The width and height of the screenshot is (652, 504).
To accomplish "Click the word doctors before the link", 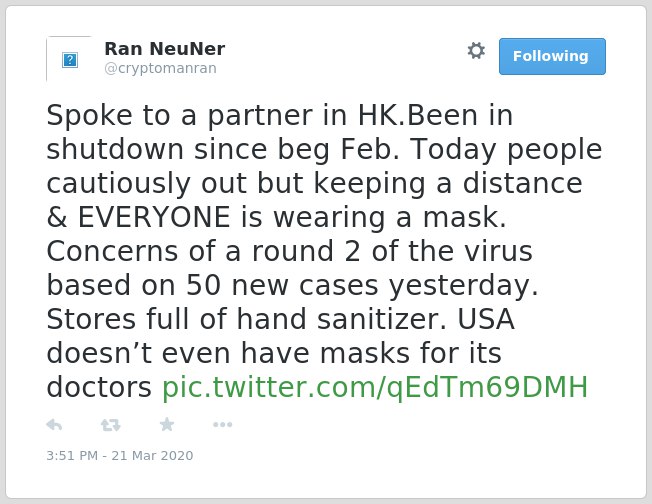I will coord(99,388).
